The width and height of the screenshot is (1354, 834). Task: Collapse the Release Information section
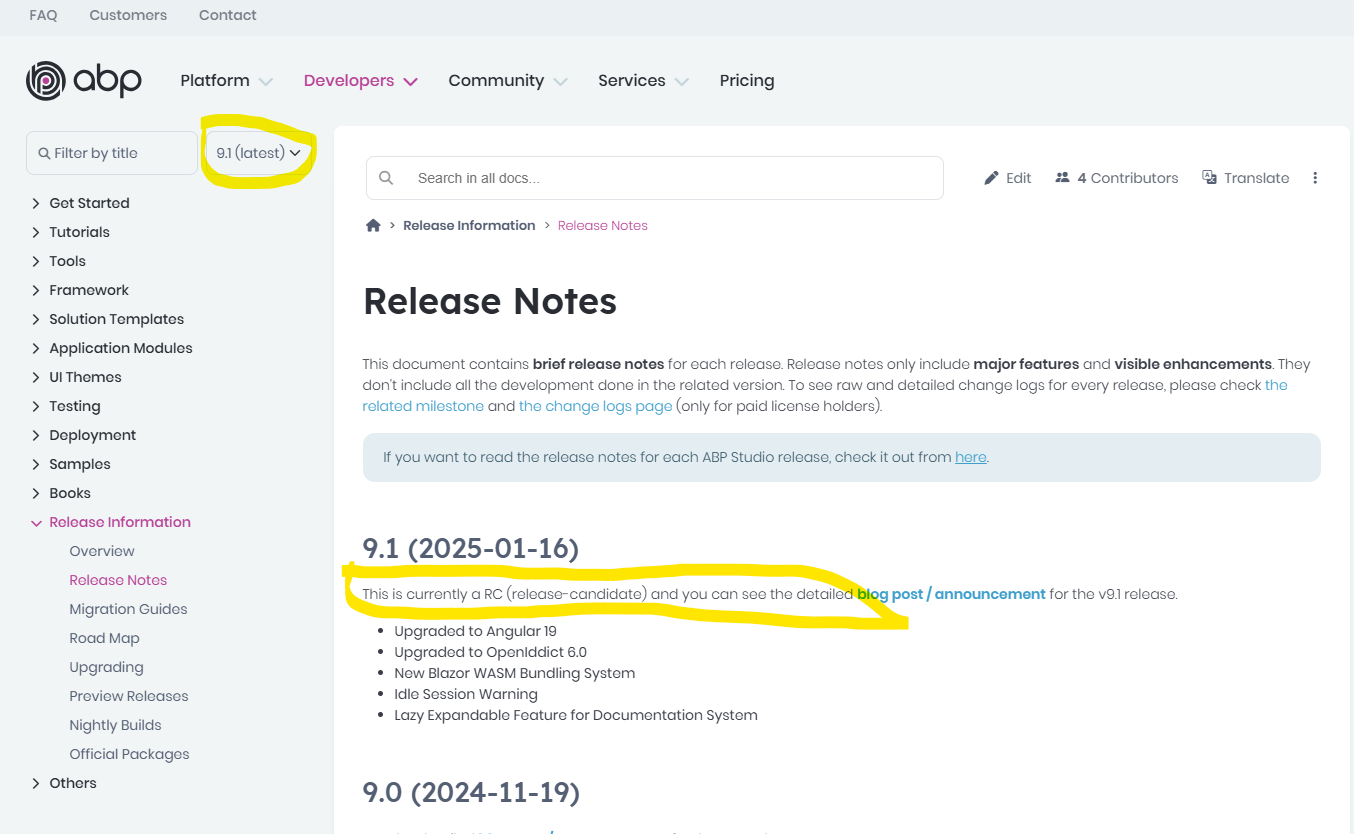(x=36, y=523)
